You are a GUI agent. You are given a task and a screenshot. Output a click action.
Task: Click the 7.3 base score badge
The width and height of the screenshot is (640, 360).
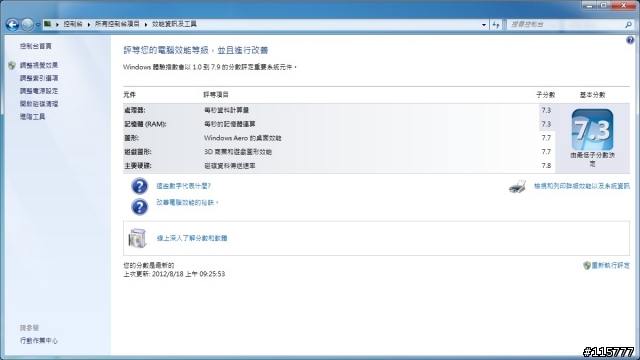592,130
